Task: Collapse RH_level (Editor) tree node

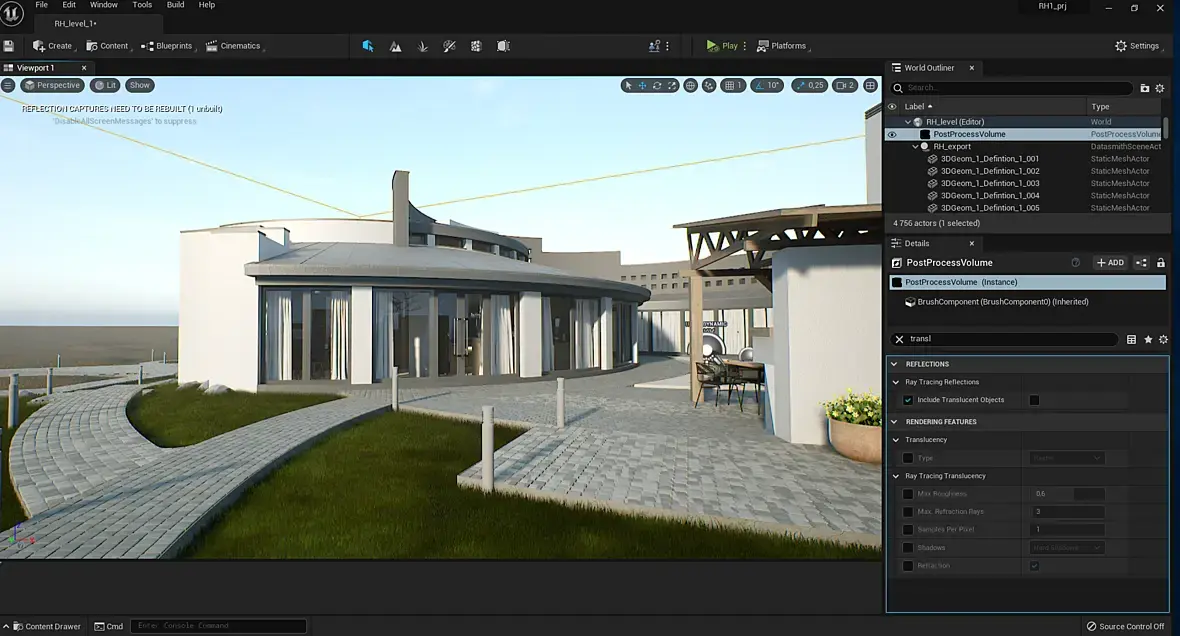Action: point(908,122)
